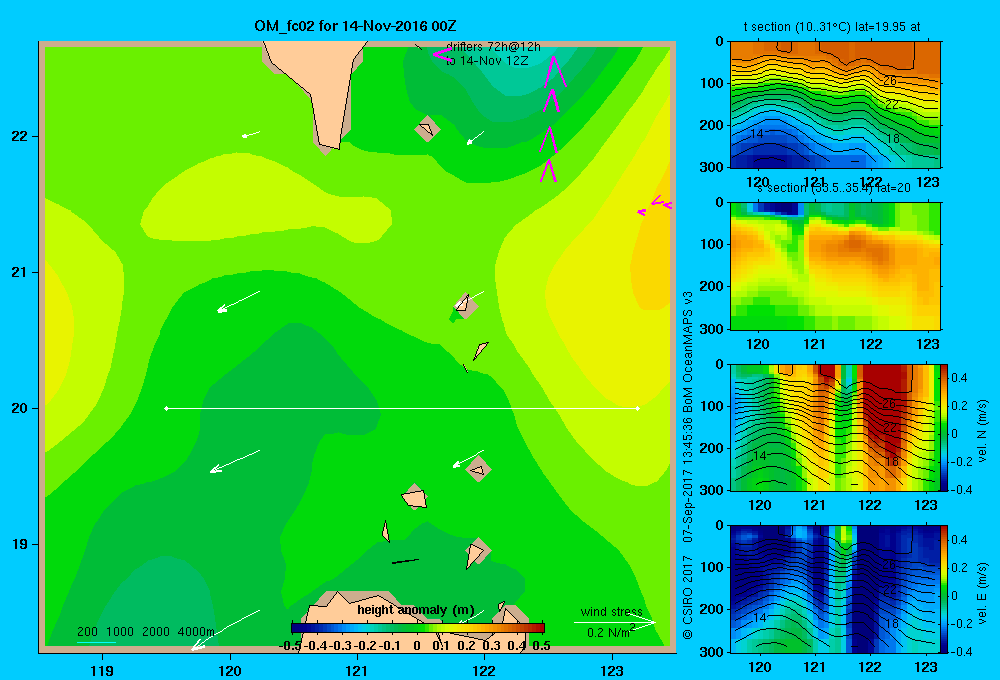Select the 'drifters 72h@12h' label

(493, 47)
